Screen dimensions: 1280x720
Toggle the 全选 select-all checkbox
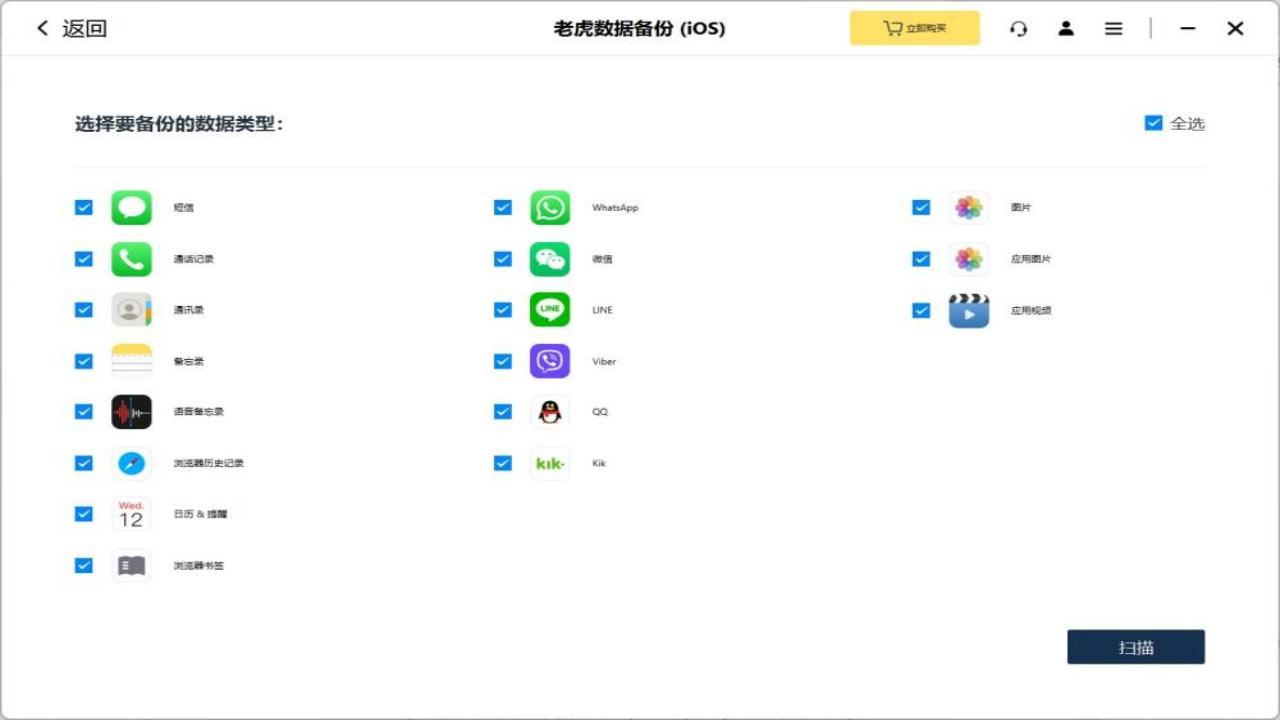click(x=1153, y=122)
